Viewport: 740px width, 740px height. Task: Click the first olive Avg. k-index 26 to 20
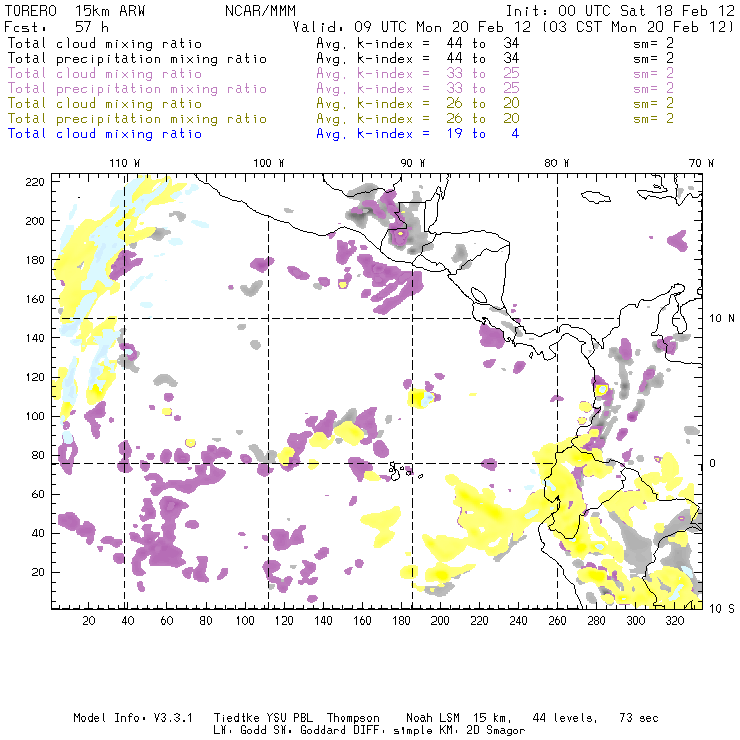tap(418, 103)
